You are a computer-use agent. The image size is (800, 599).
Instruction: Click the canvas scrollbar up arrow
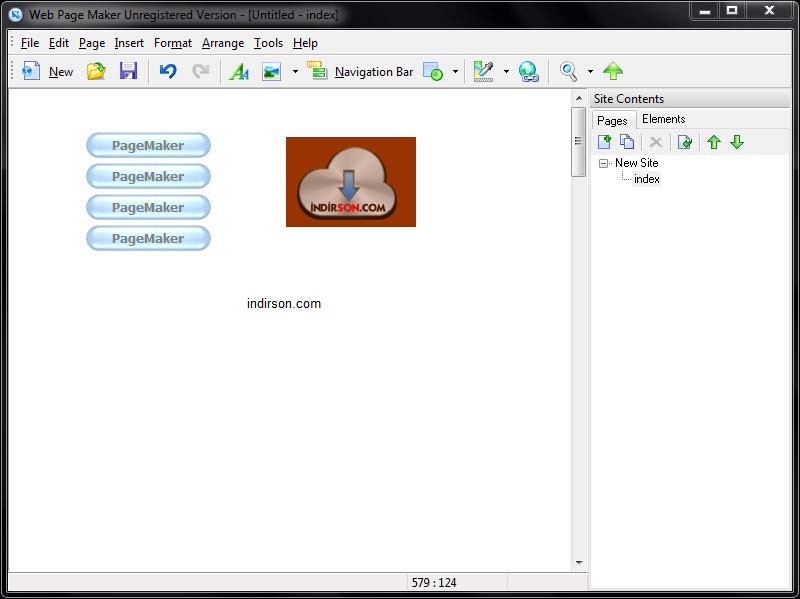pyautogui.click(x=579, y=98)
